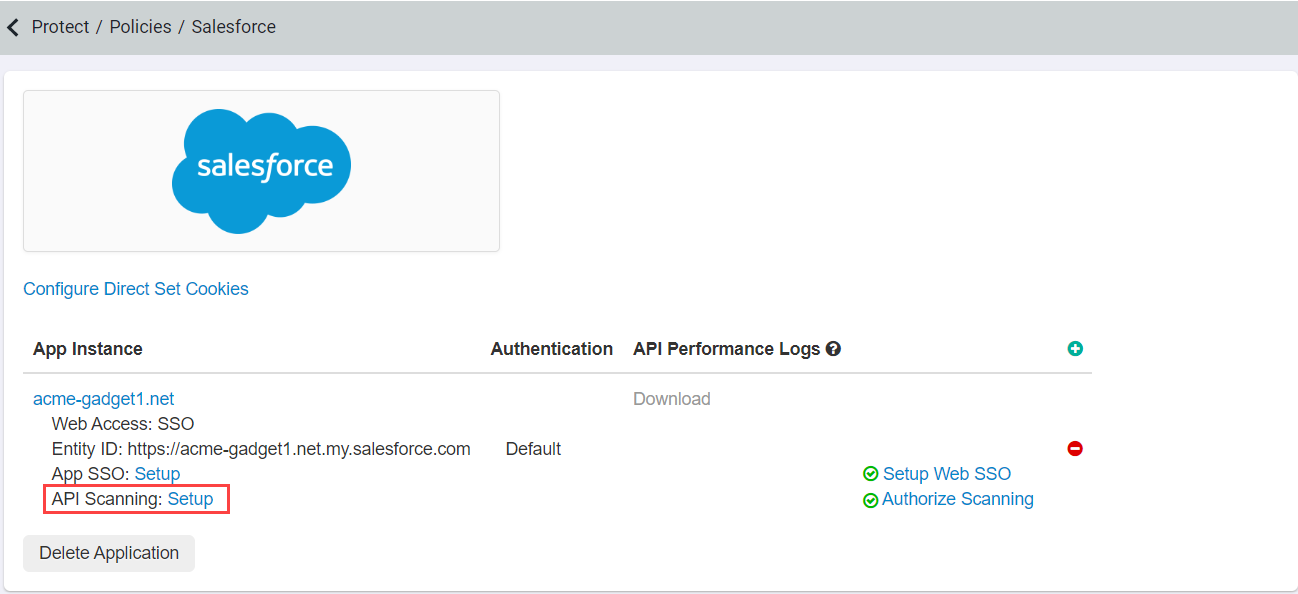Image resolution: width=1298 pixels, height=594 pixels.
Task: Expand the App Instance column header
Action: 88,348
